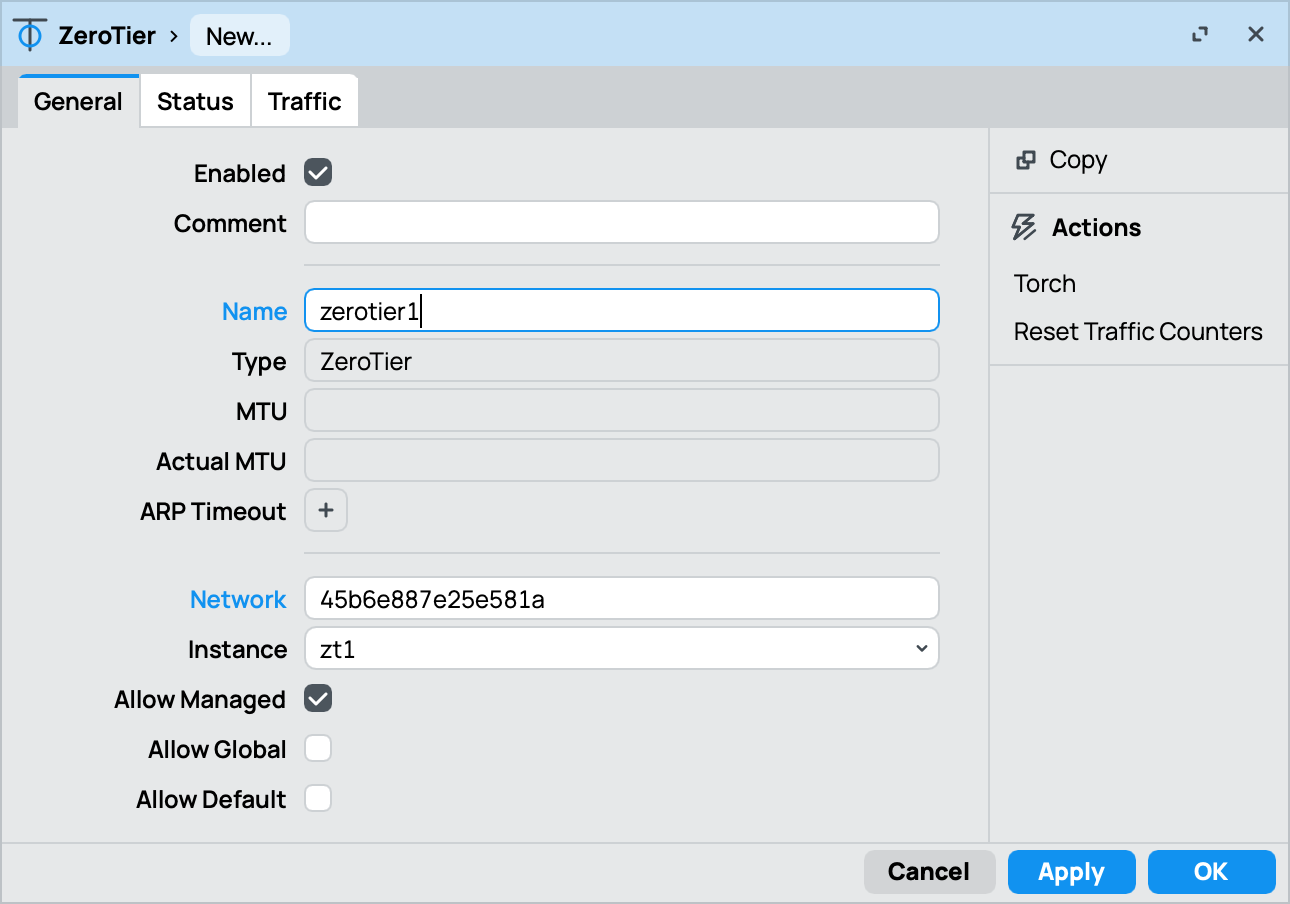Click Reset Traffic Counters action

pyautogui.click(x=1138, y=331)
